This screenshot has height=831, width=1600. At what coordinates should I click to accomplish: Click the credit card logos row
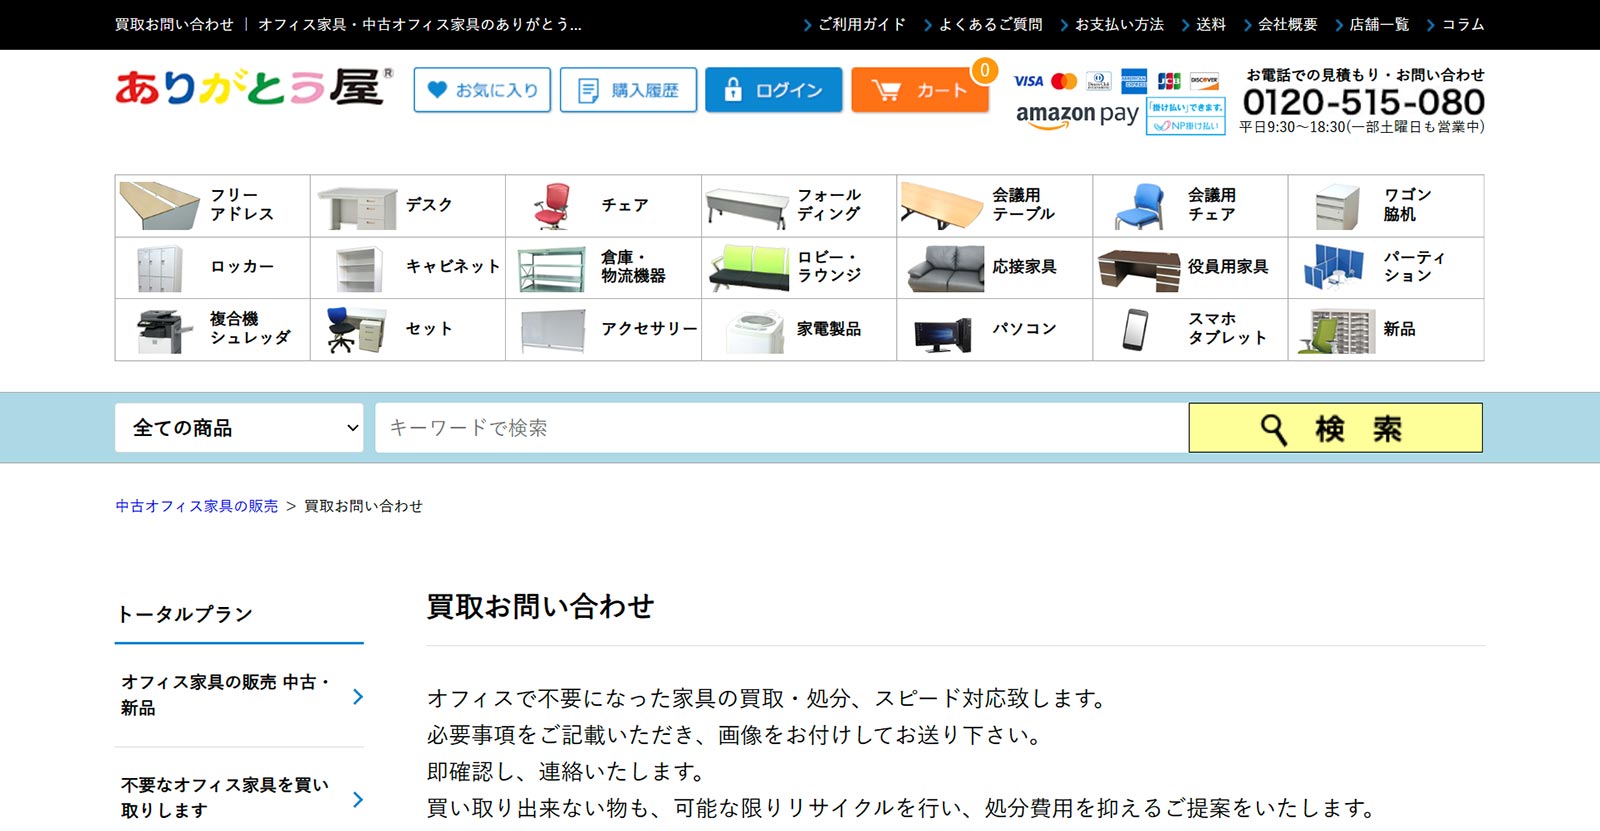[x=1116, y=81]
